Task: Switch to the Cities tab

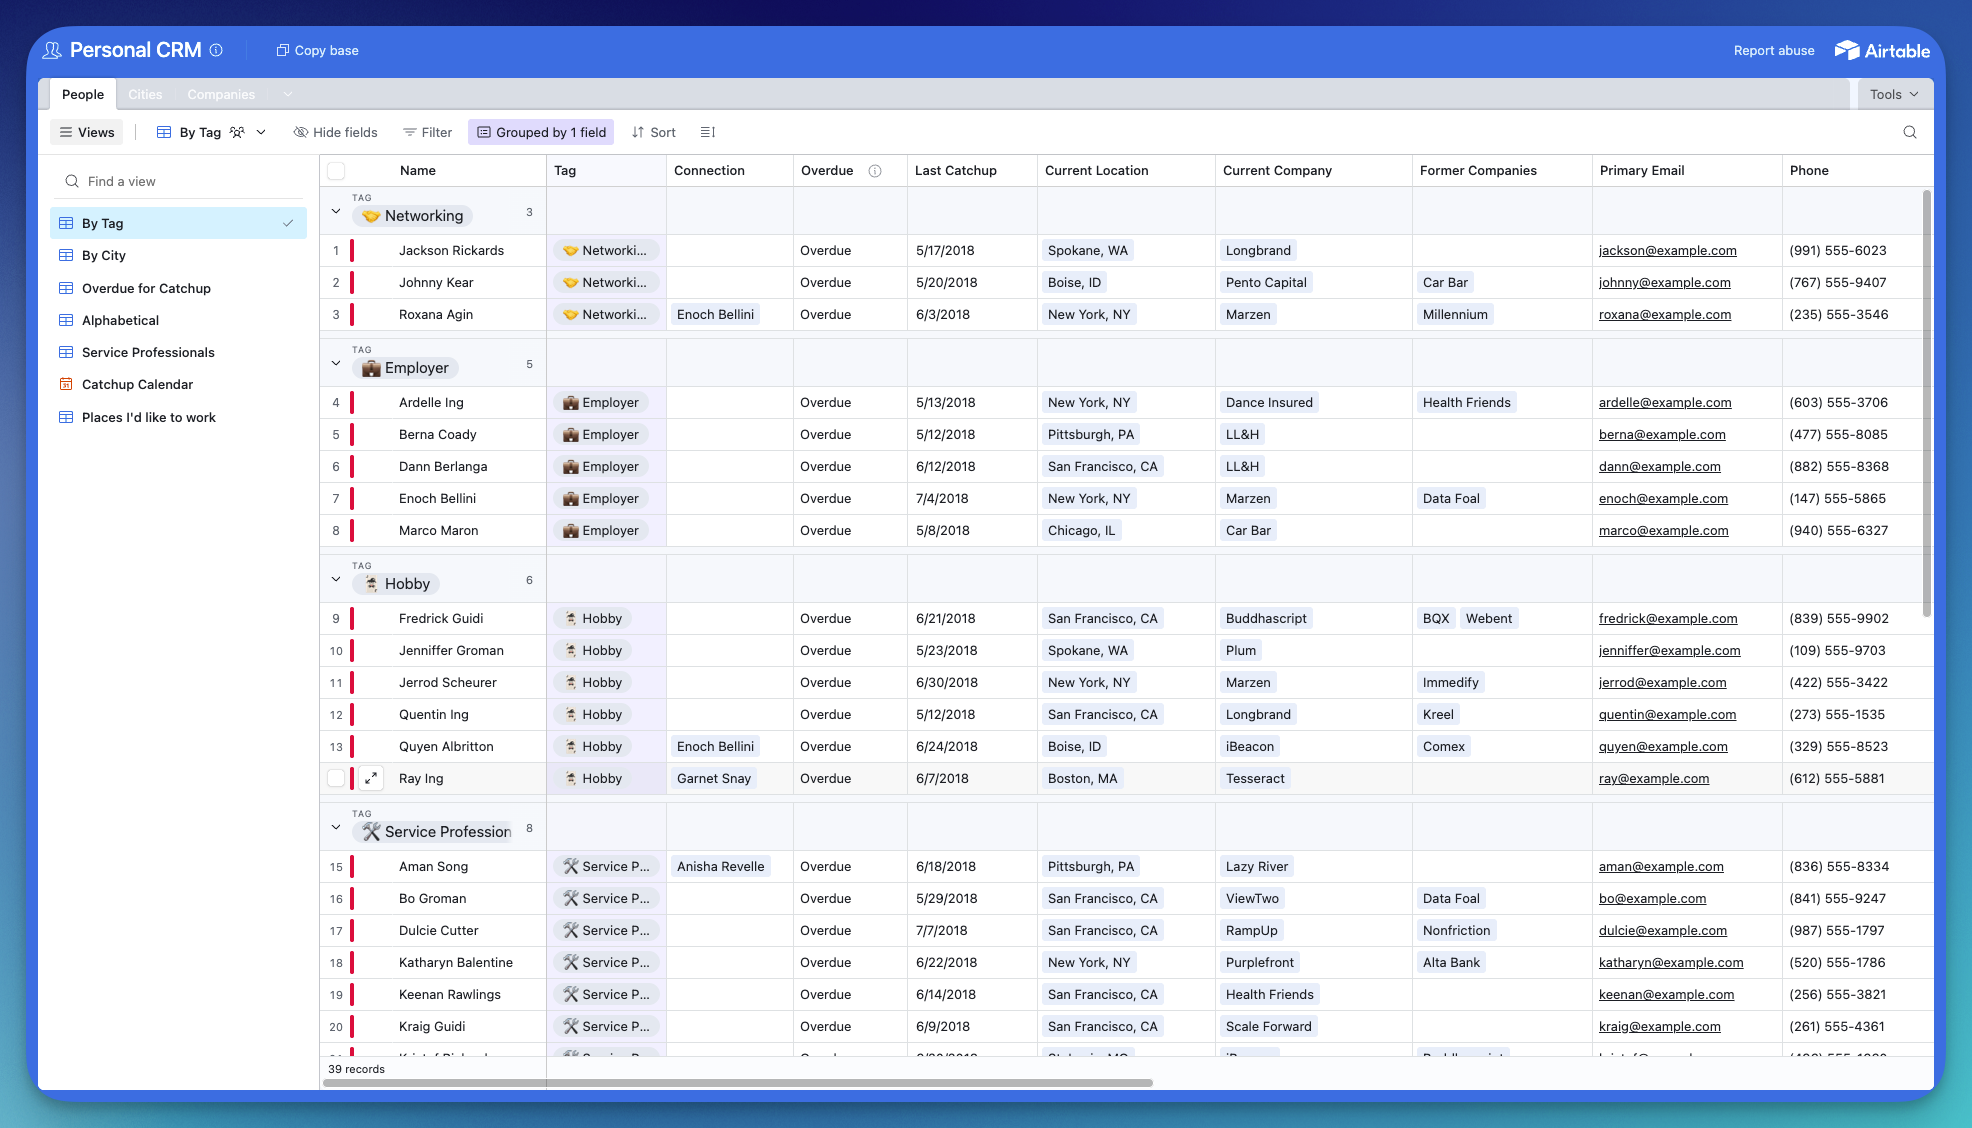Action: pos(145,94)
